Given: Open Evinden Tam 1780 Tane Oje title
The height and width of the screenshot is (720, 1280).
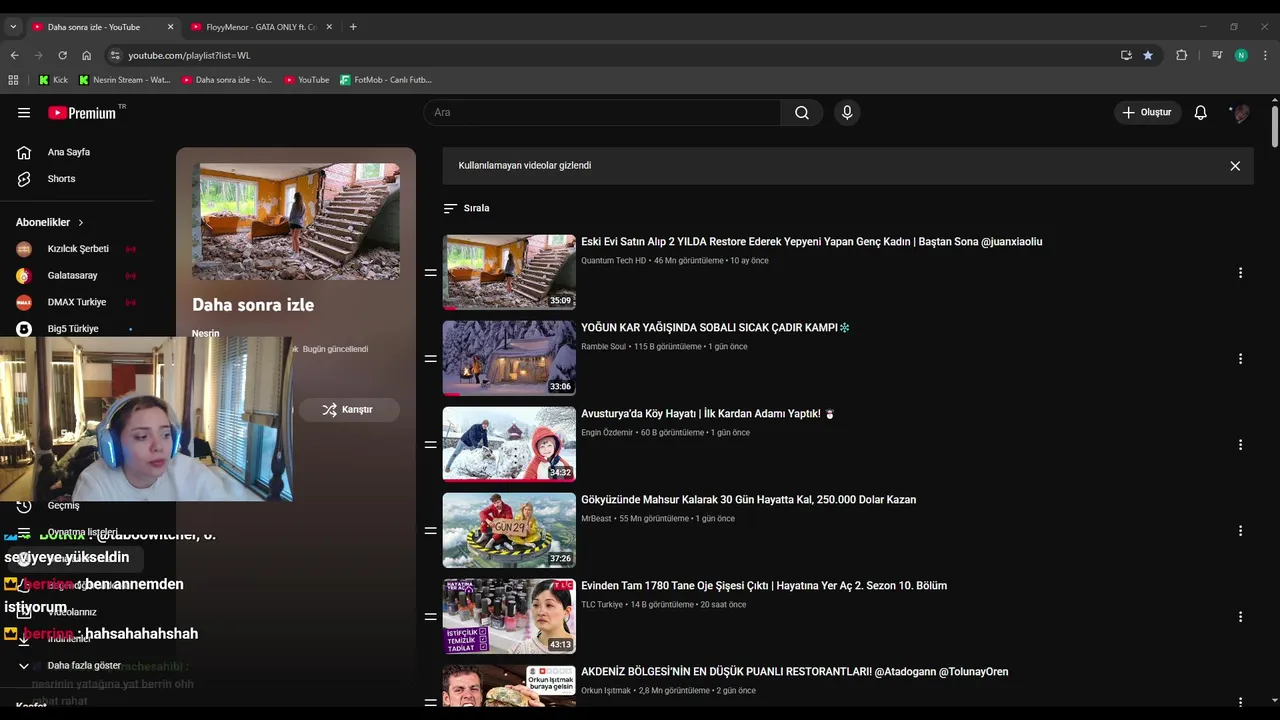Looking at the screenshot, I should [764, 586].
